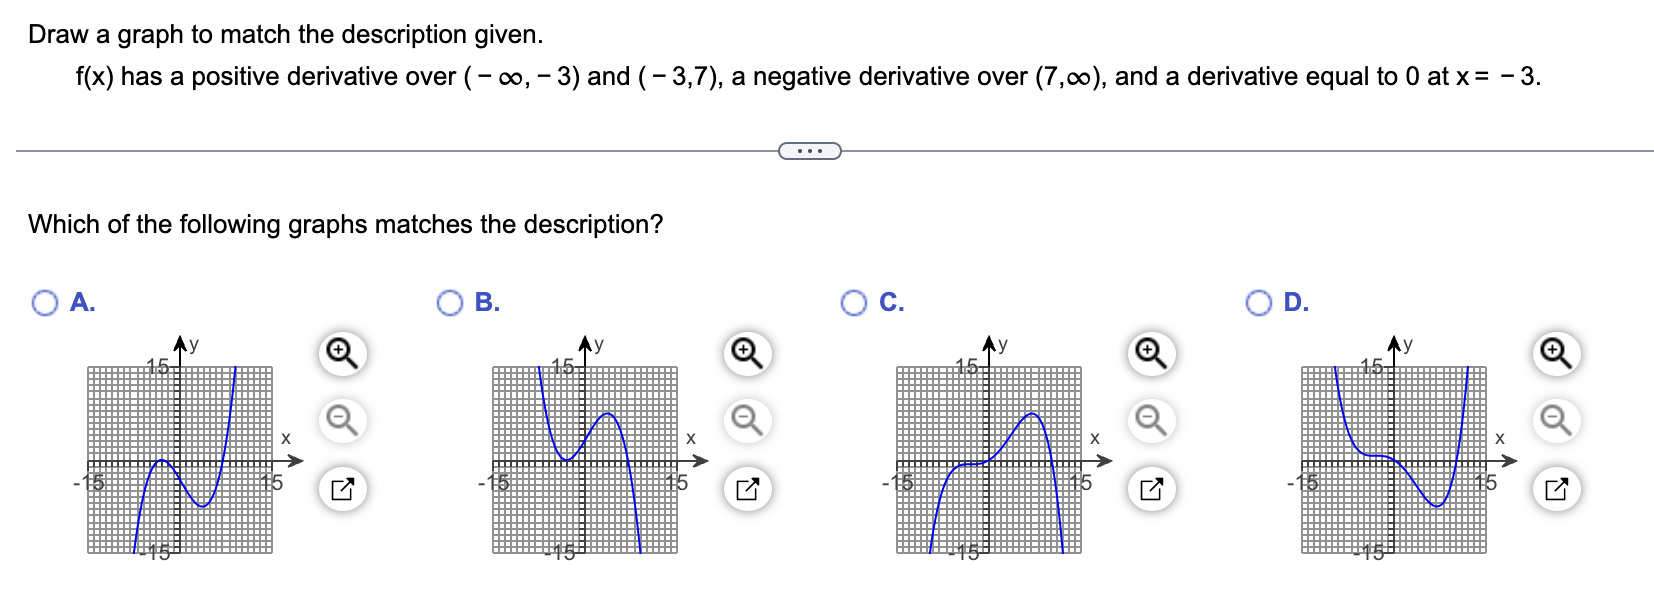Viewport: 1654px width, 604px height.
Task: Click the zoom-out magnifier for graph A
Action: pos(341,421)
